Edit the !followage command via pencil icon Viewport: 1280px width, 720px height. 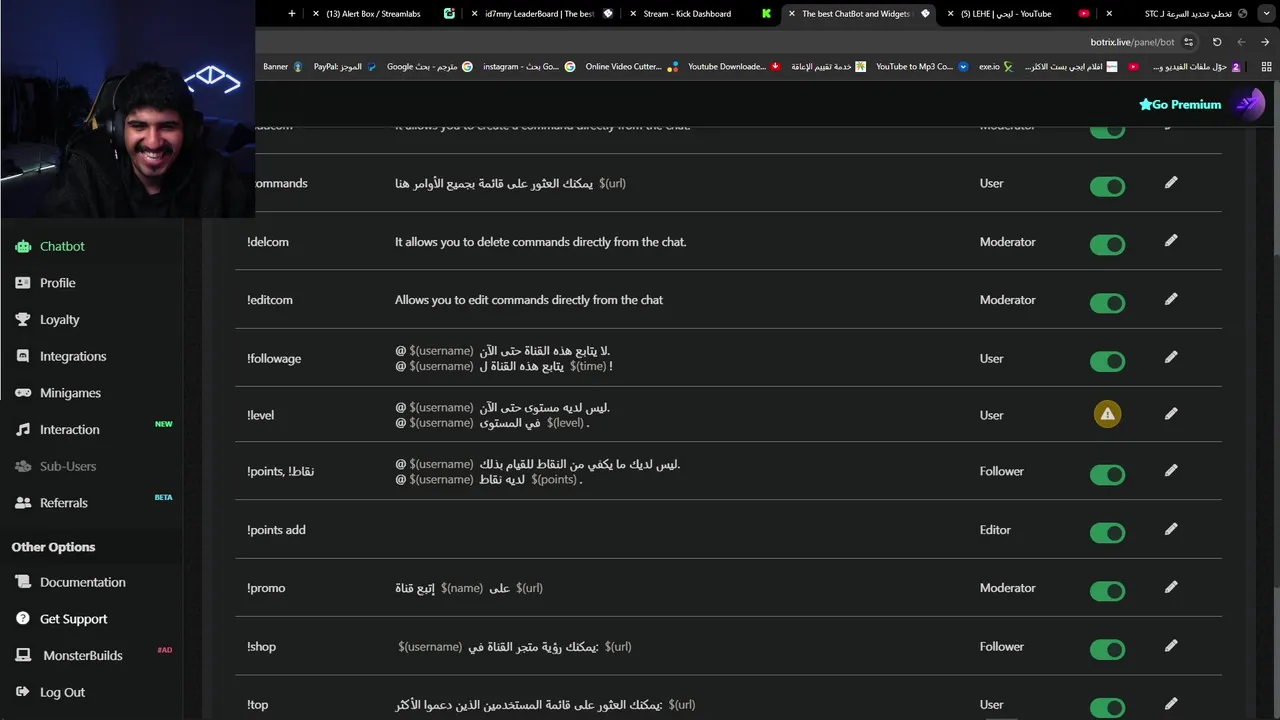(x=1171, y=357)
